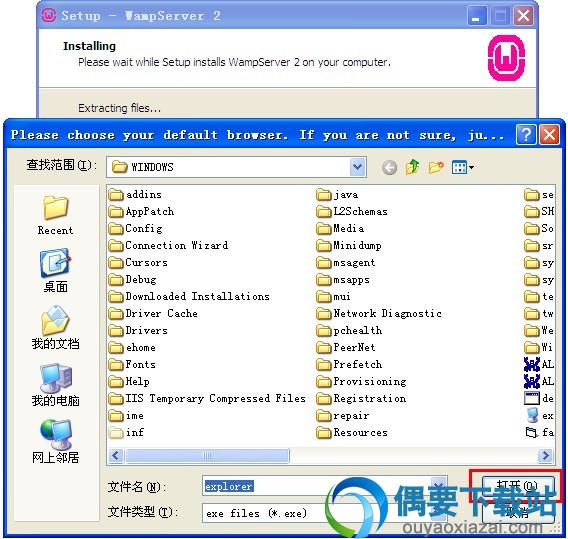Create a new folder

pyautogui.click(x=436, y=167)
